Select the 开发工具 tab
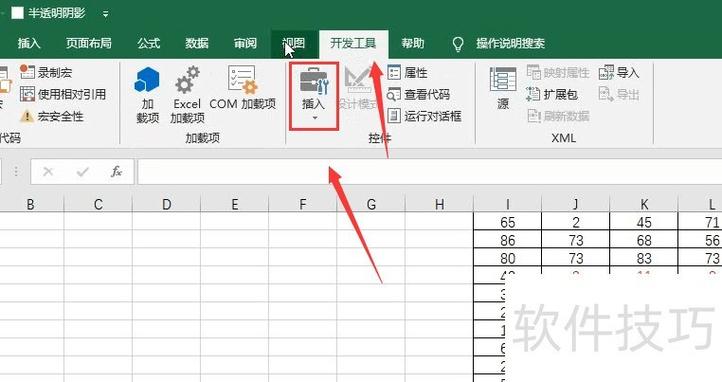 (353, 43)
